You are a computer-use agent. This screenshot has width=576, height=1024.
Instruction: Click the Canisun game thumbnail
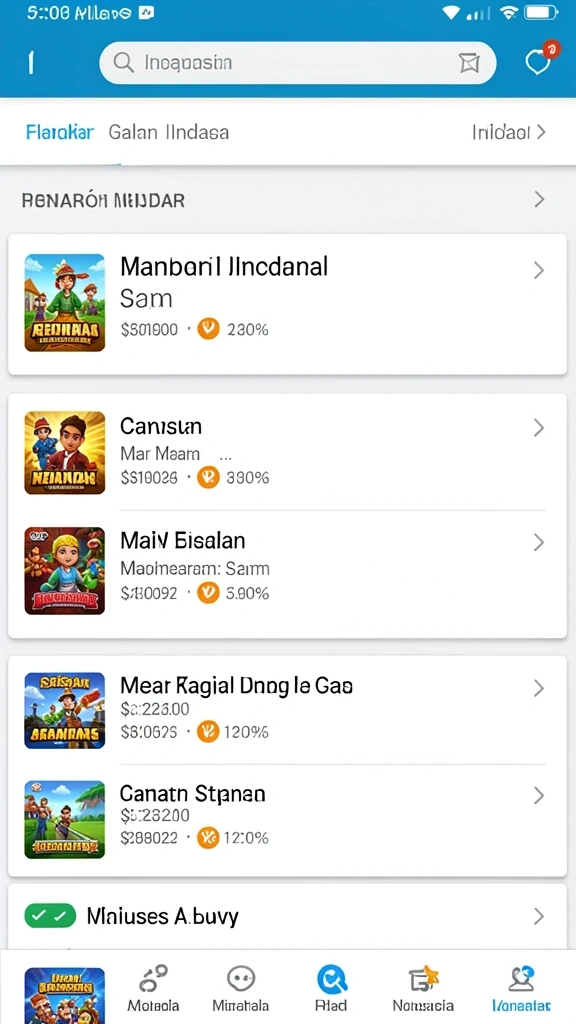tap(65, 453)
